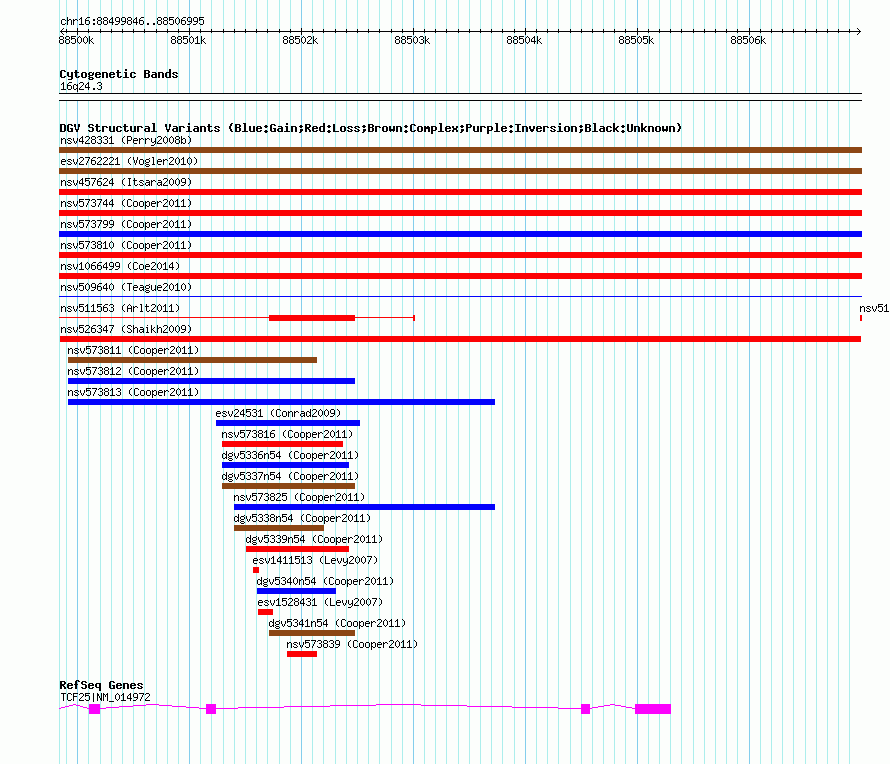This screenshot has width=890, height=764.
Task: Open the esv1528431 (Levy2007) red marker
Action: click(x=265, y=612)
